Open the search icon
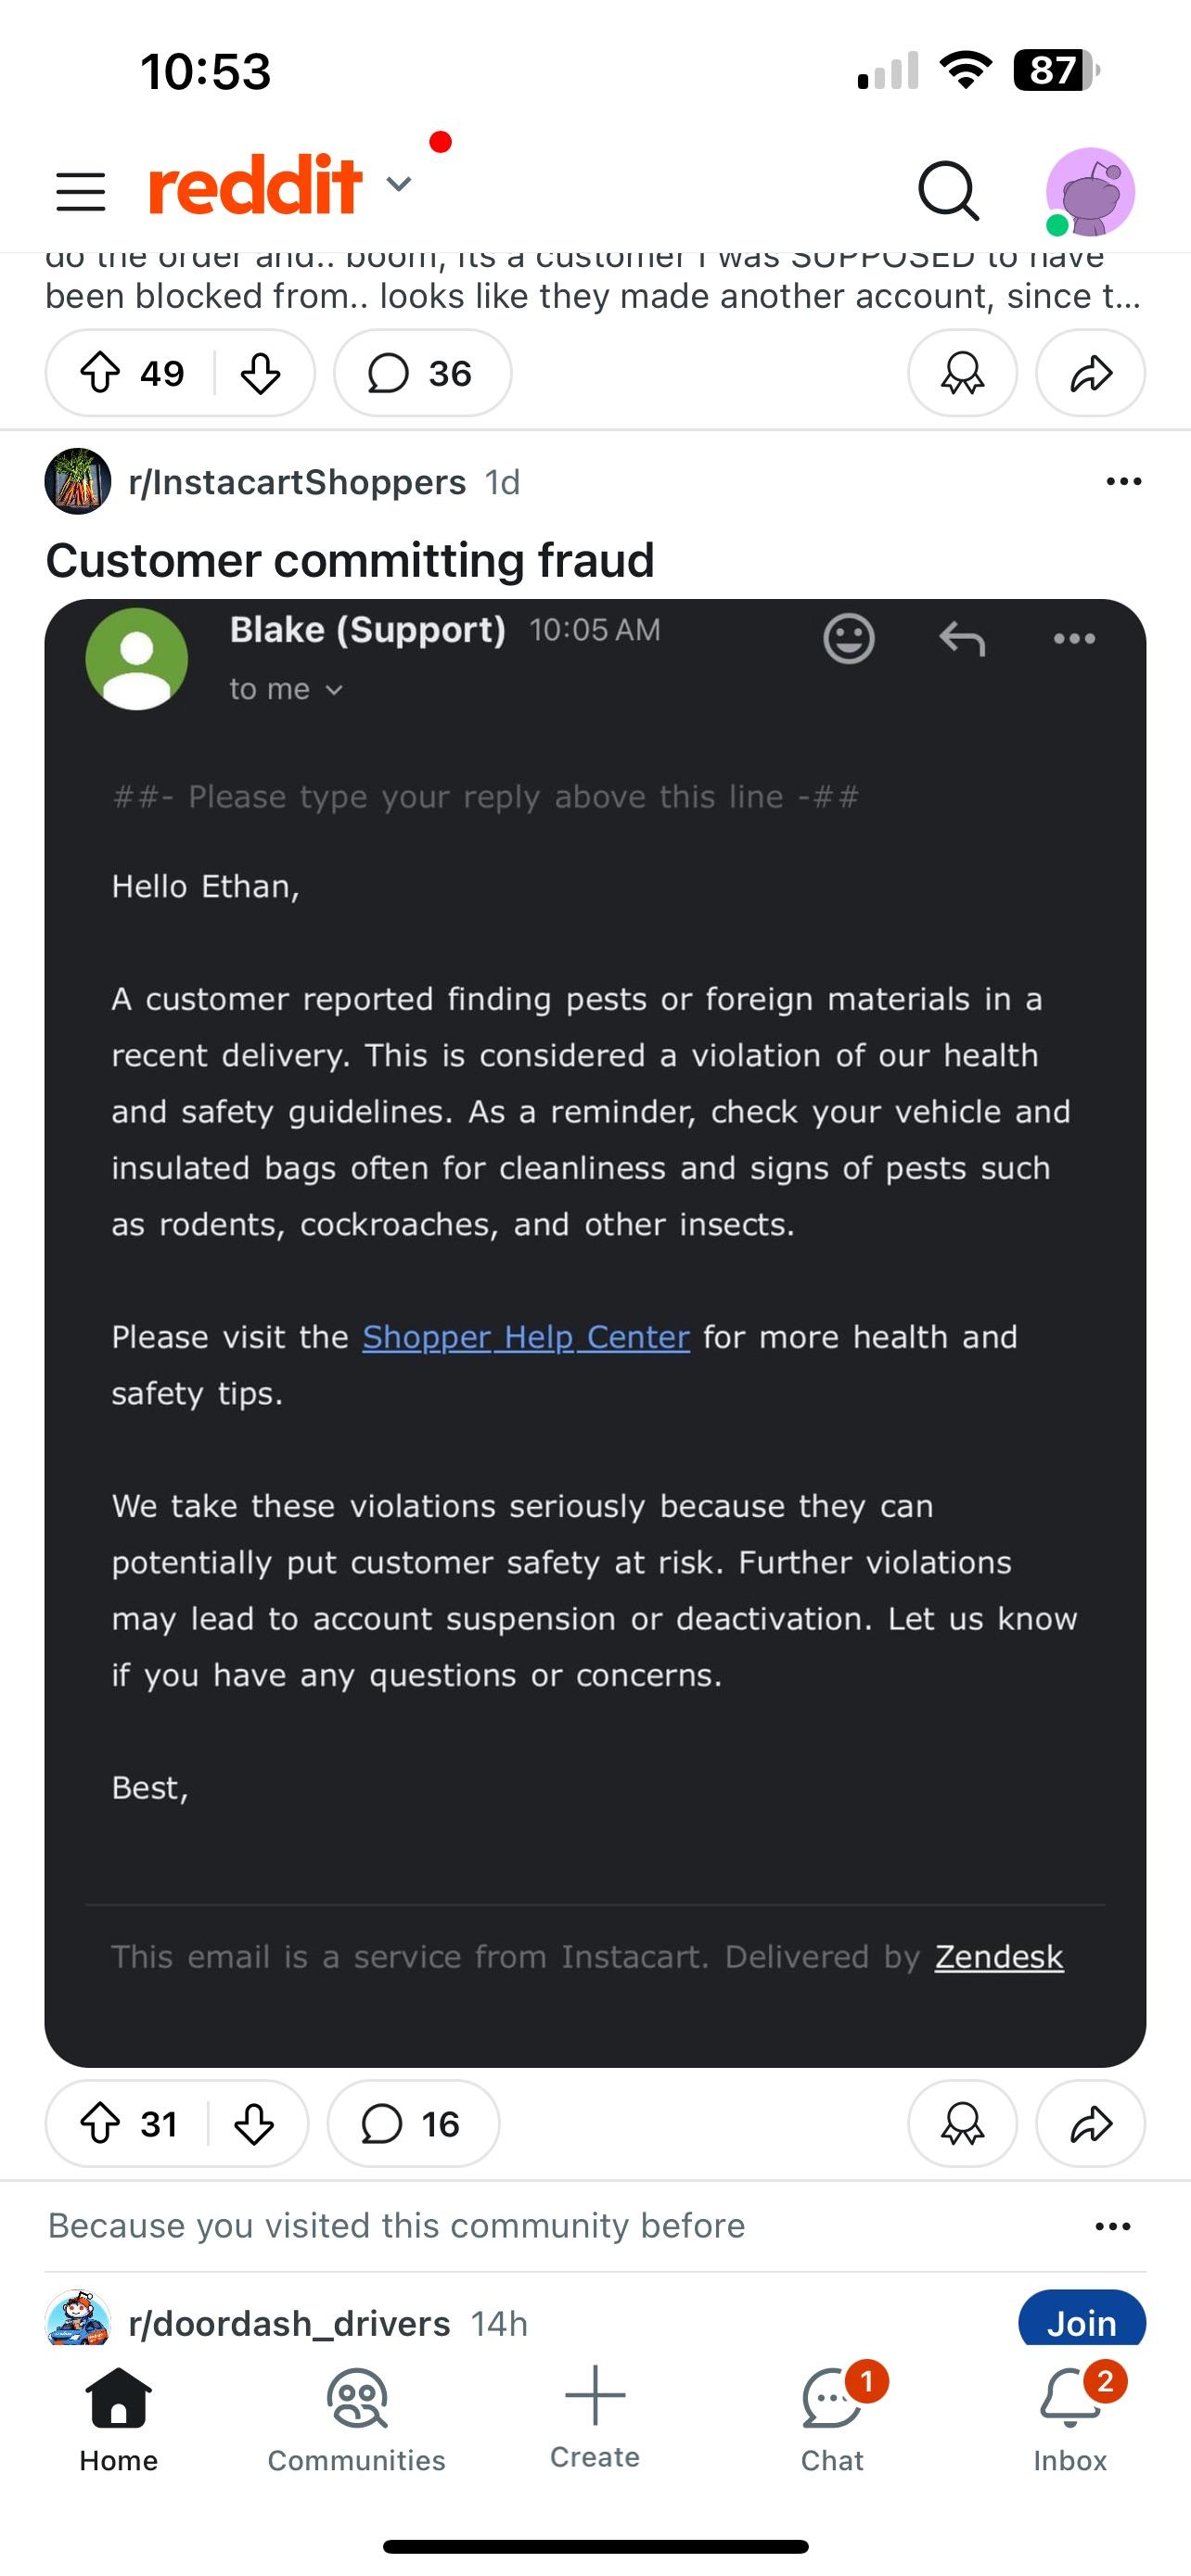The image size is (1191, 2576). pos(948,191)
